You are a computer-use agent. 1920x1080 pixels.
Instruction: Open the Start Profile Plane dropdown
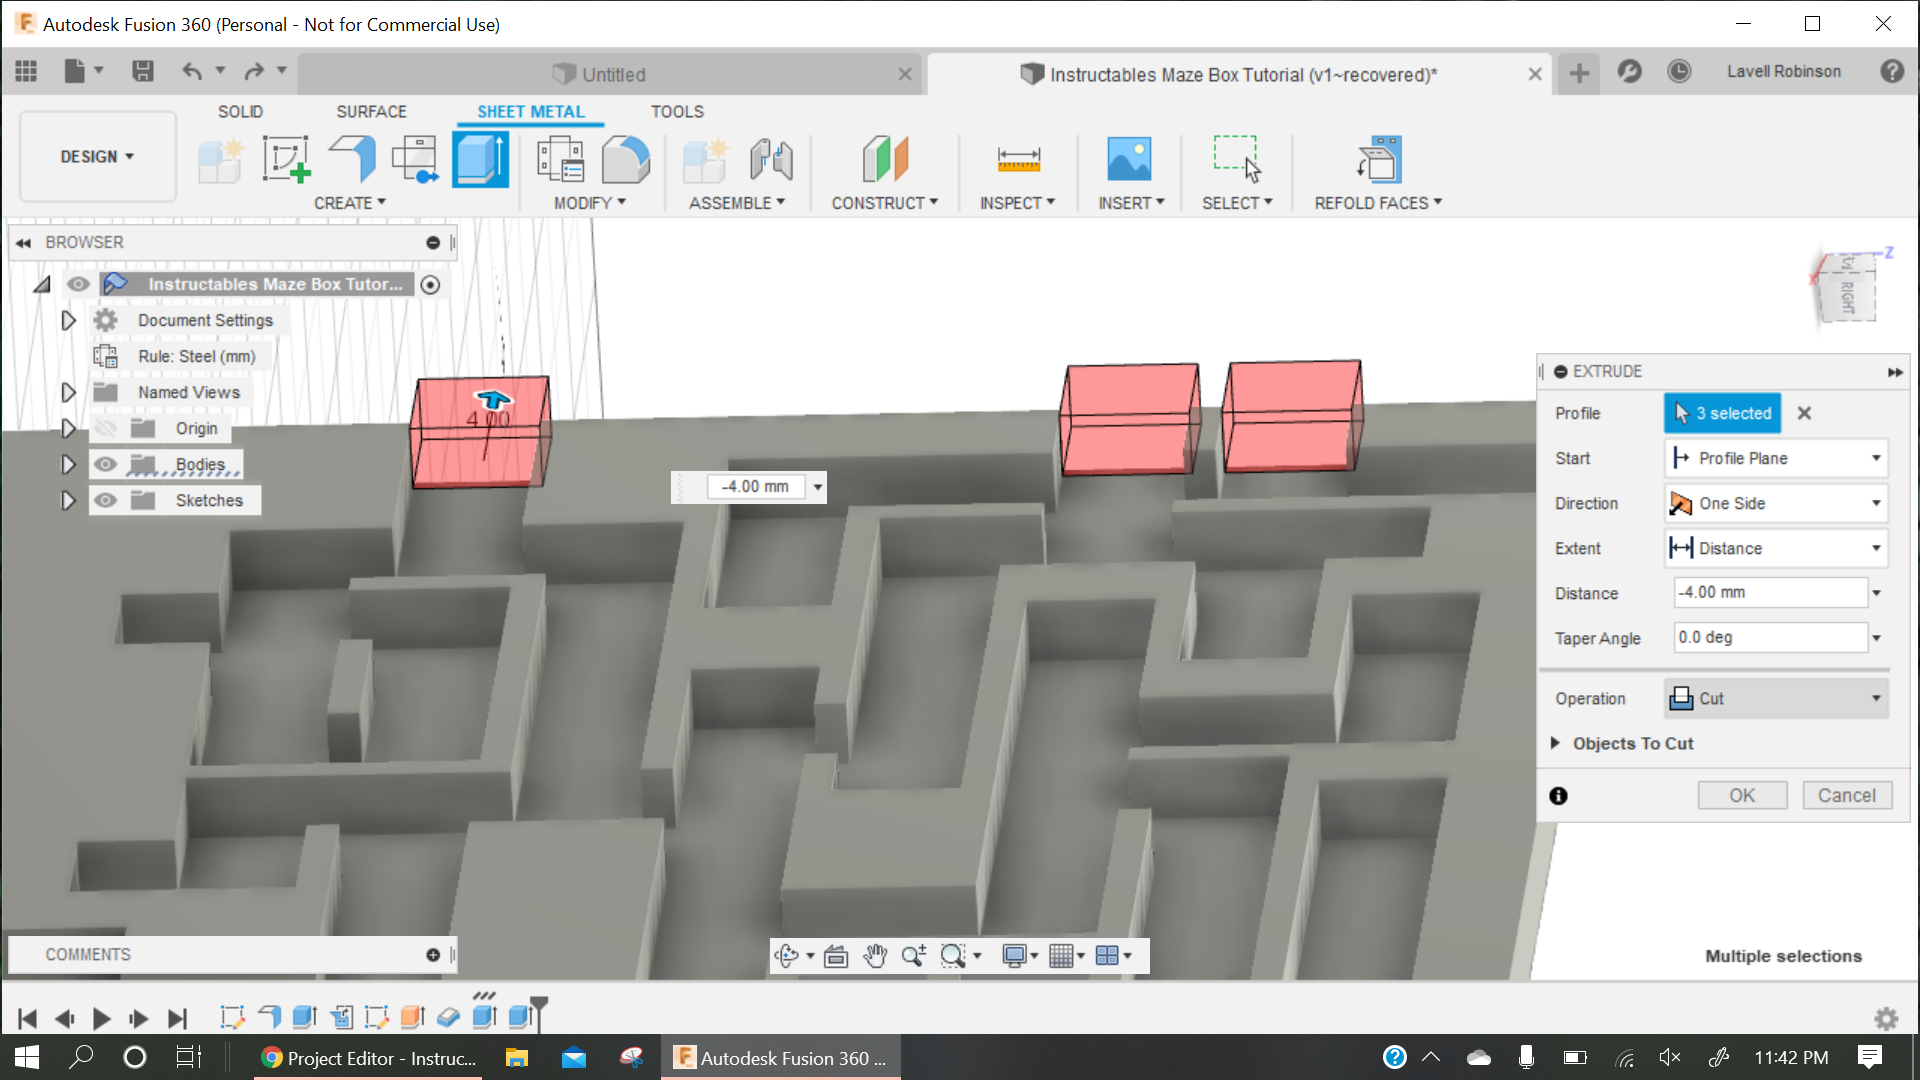click(1776, 458)
